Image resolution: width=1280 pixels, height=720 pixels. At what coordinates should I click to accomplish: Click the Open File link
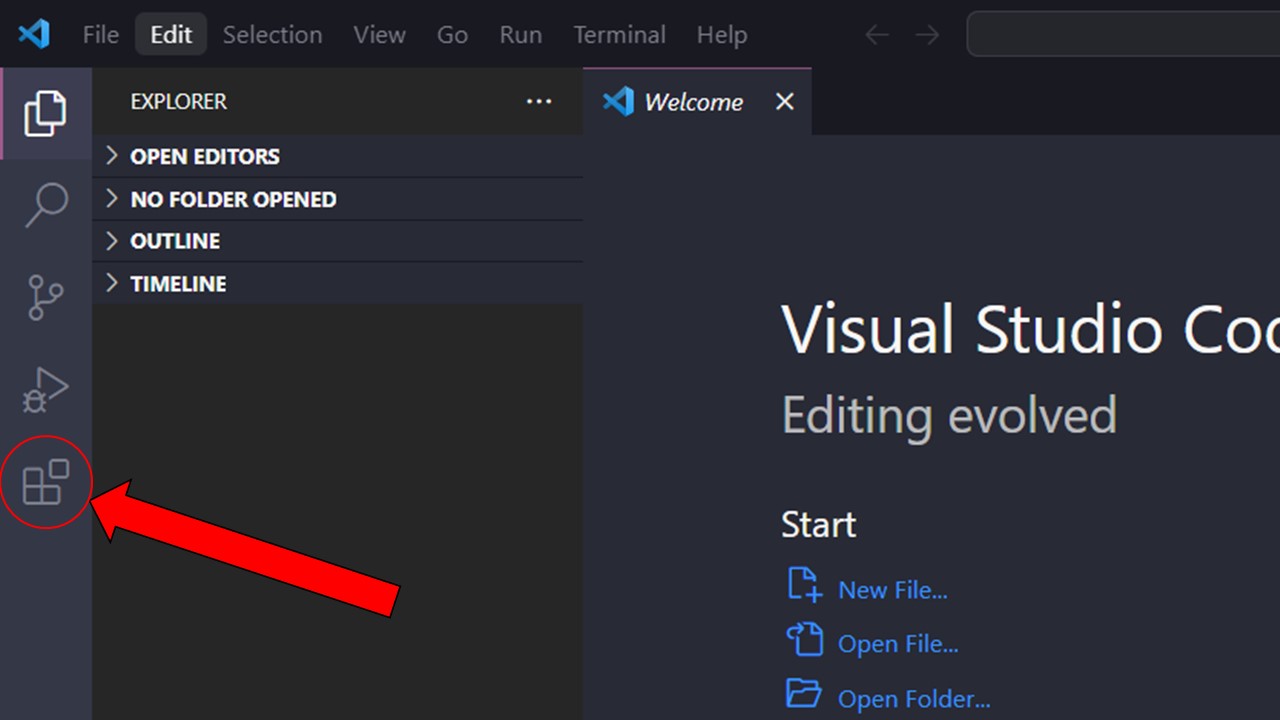click(897, 643)
